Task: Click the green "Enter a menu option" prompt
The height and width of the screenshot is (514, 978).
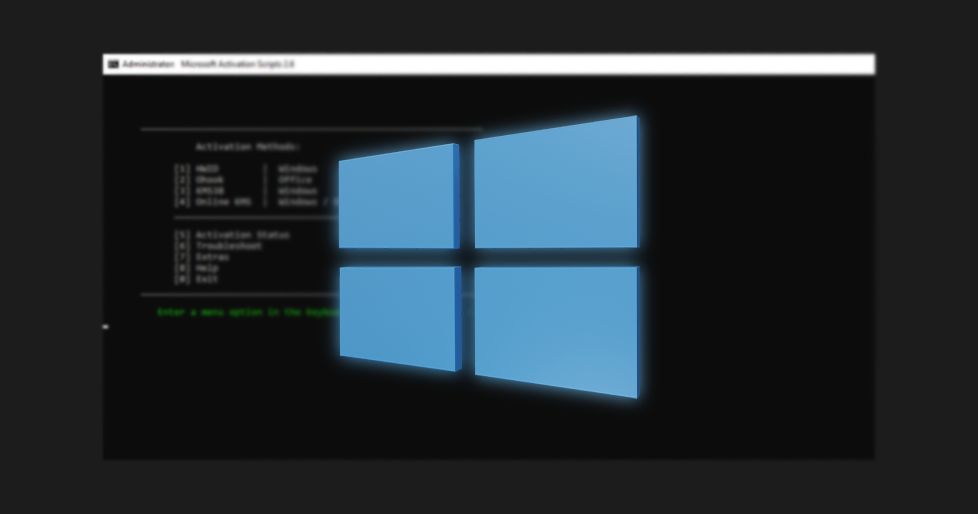Action: 248,312
